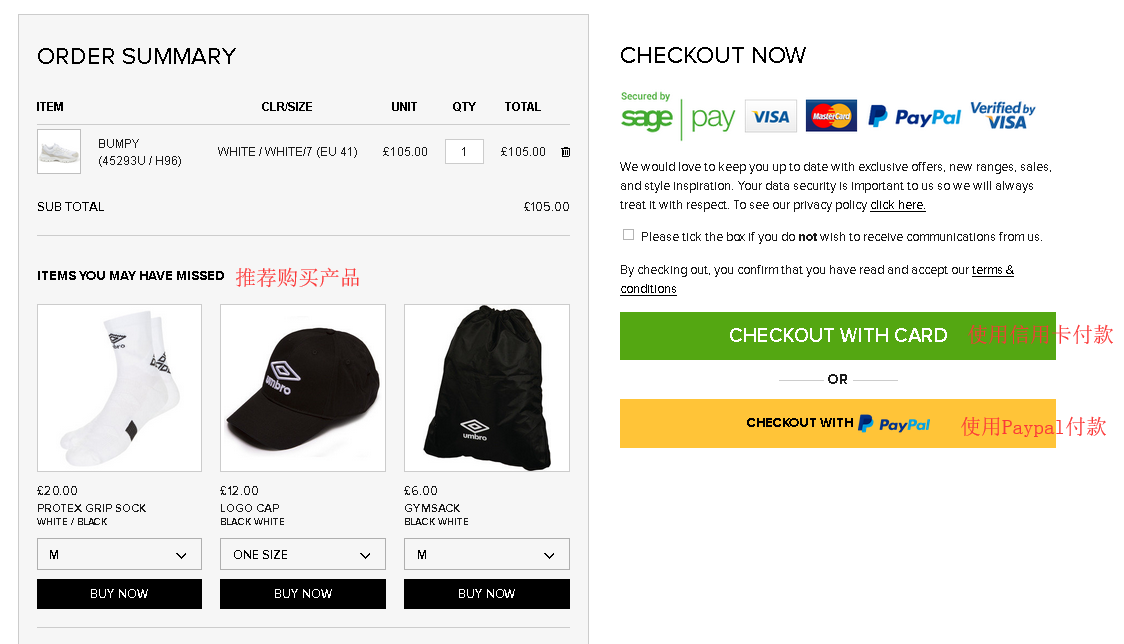Click the Sage Pay secured logo
The image size is (1124, 644).
677,117
